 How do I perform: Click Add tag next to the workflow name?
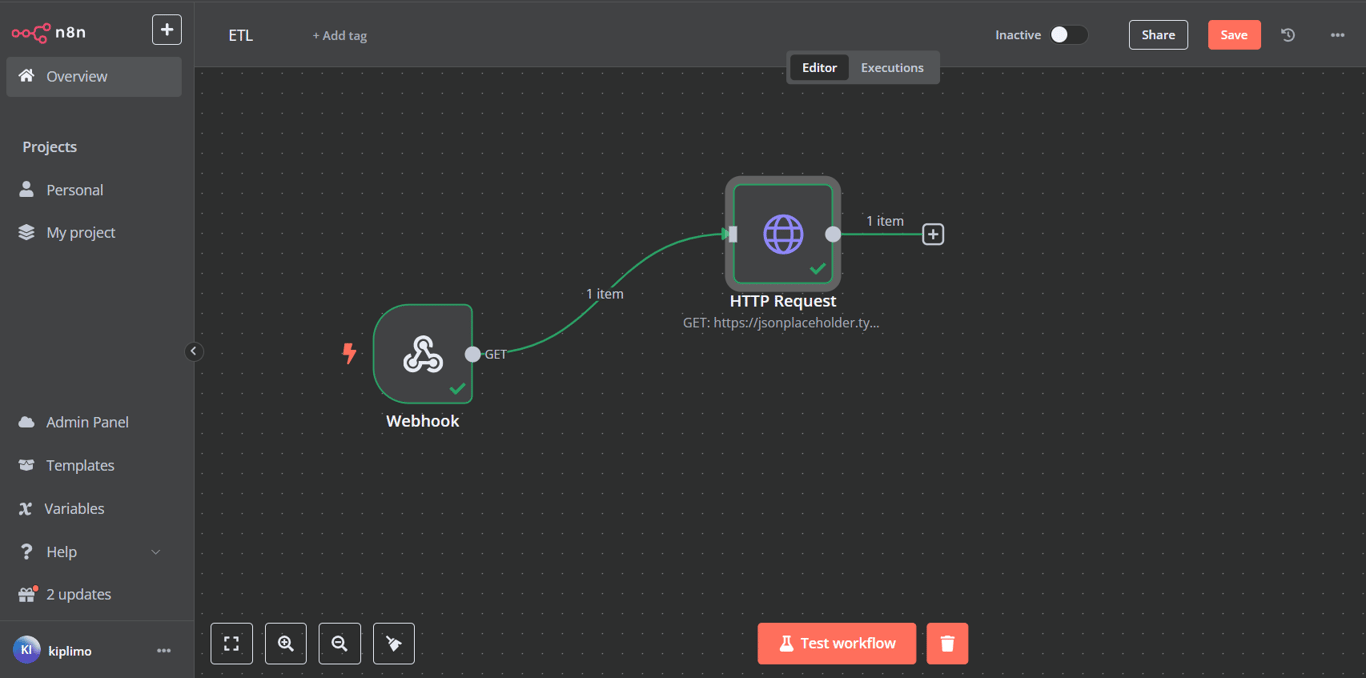click(340, 34)
